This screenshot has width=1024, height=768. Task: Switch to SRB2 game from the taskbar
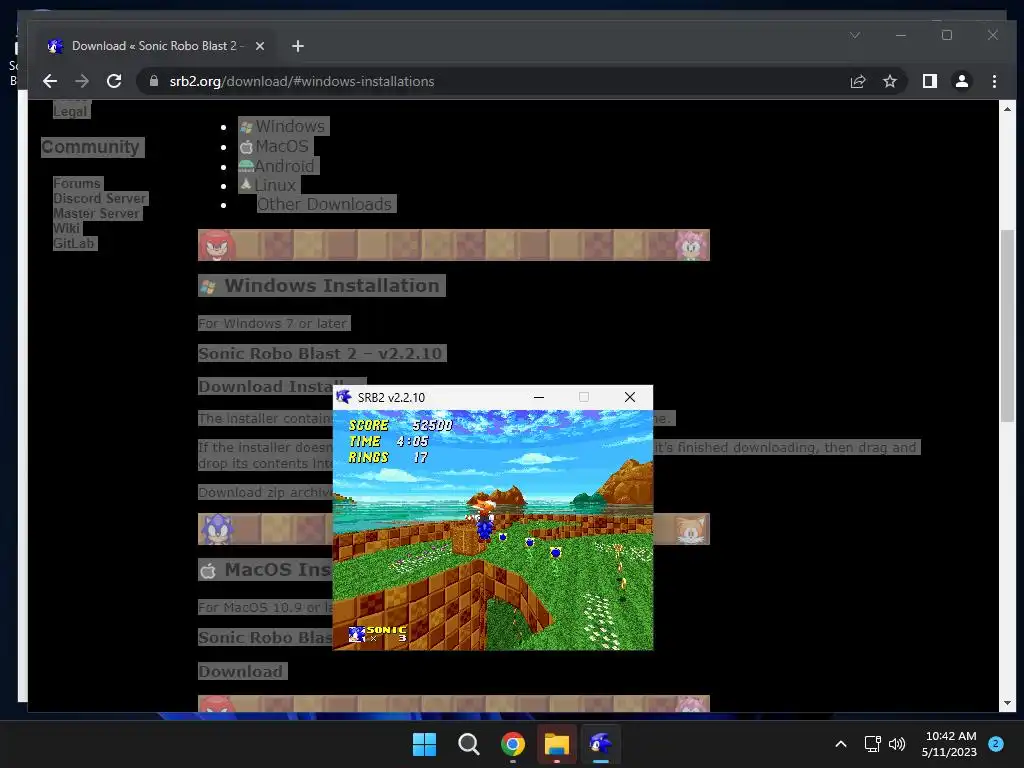click(x=601, y=744)
